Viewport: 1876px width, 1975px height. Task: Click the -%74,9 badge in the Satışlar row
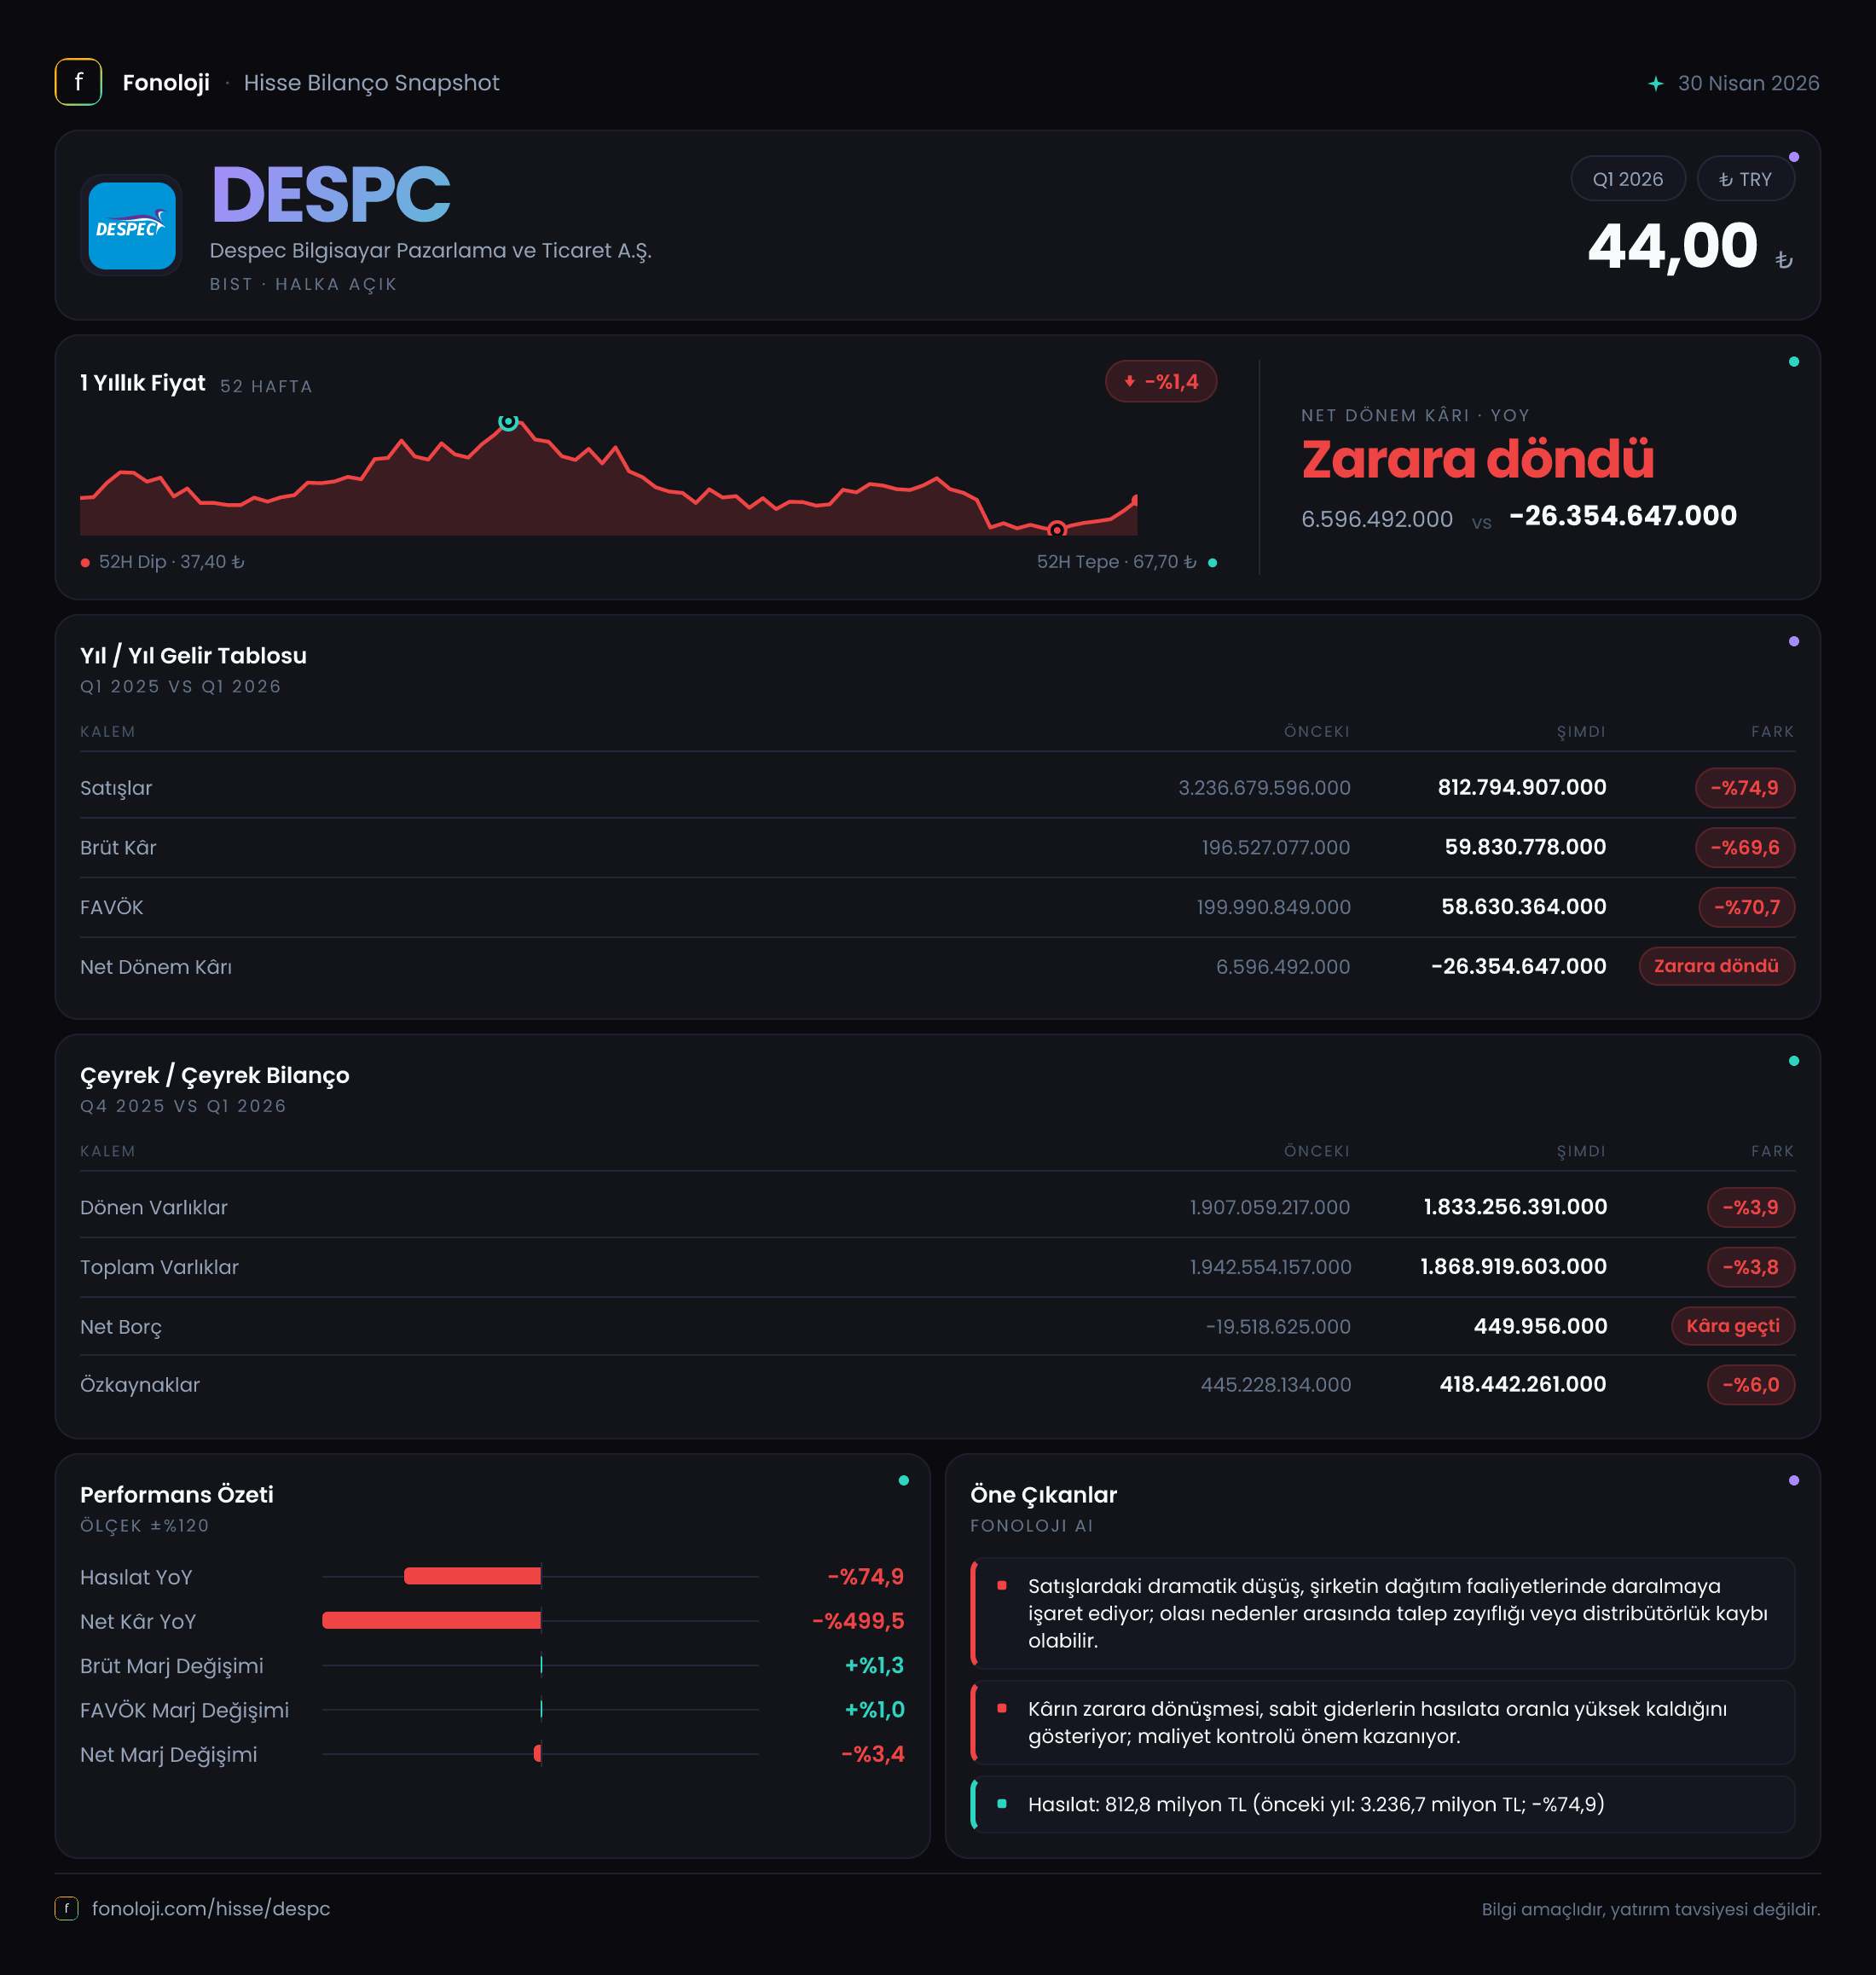pos(1744,788)
